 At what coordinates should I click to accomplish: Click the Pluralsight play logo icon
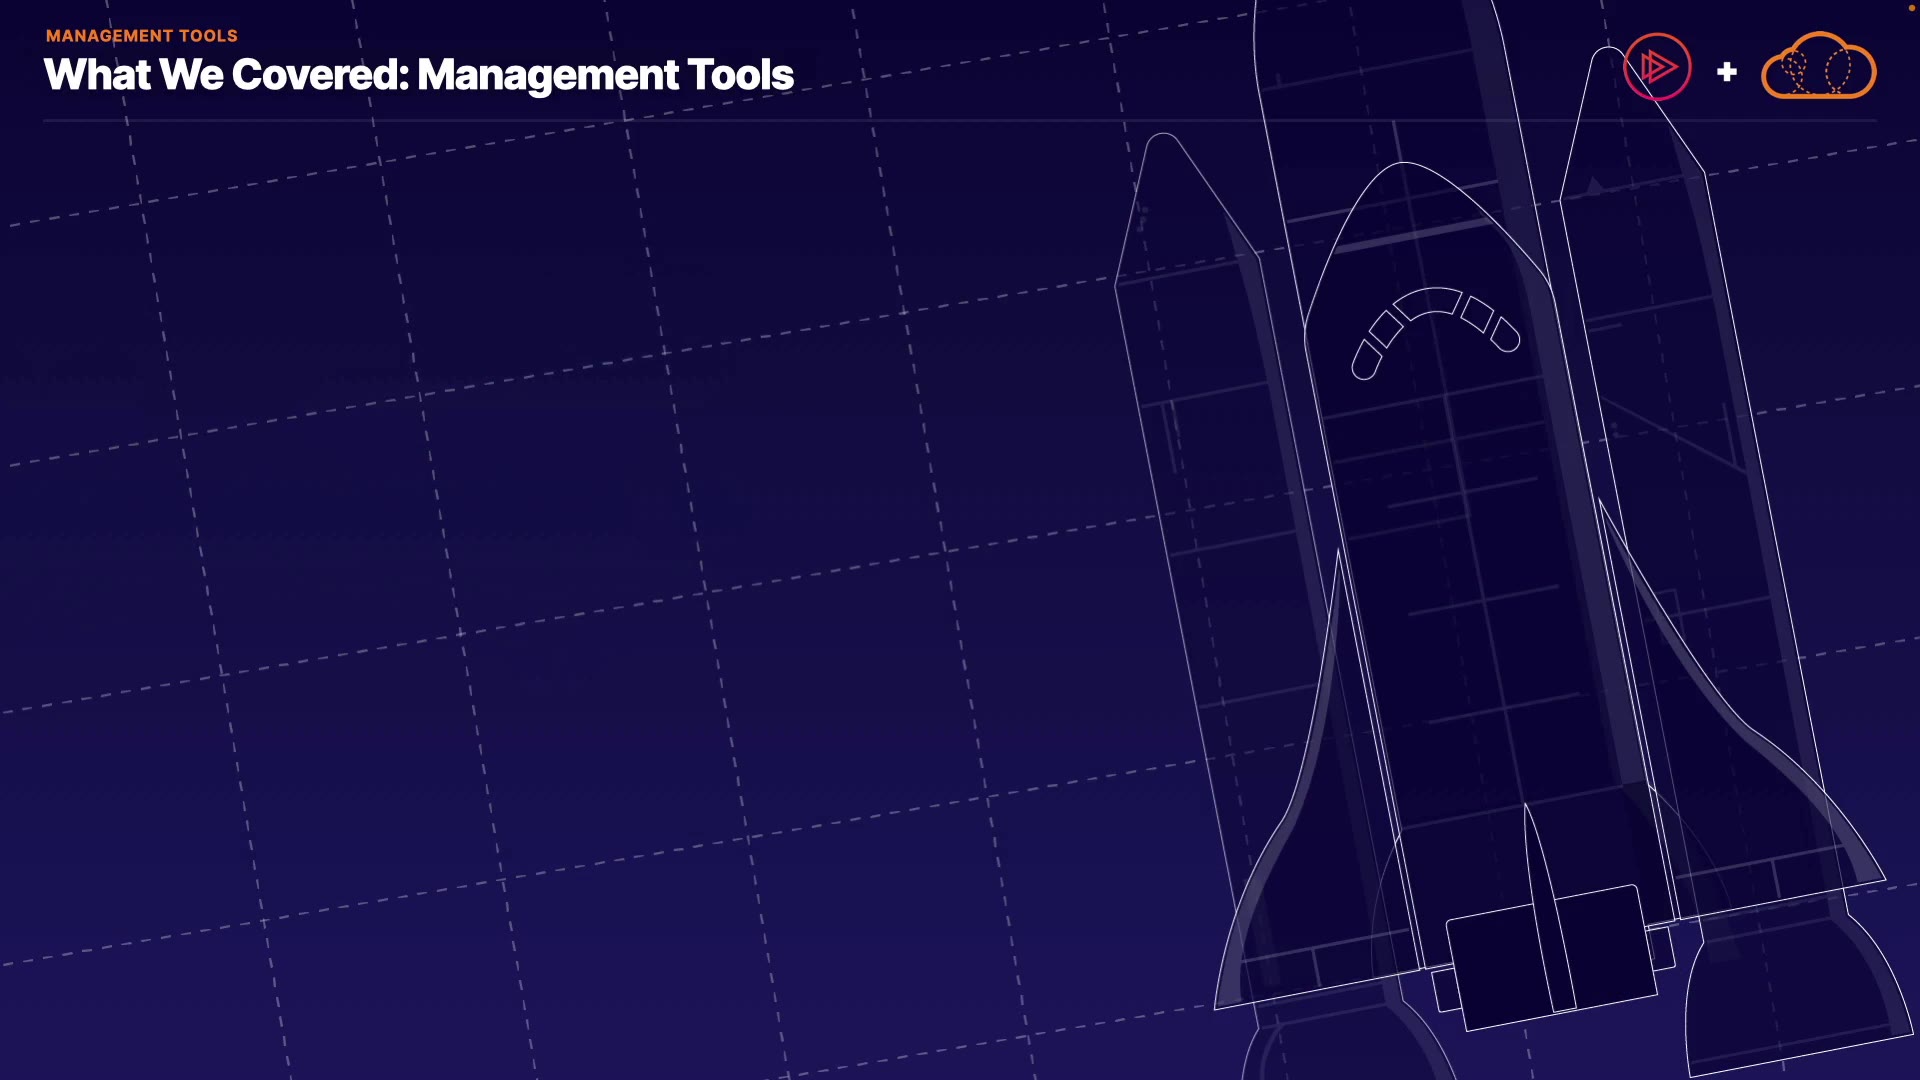[x=1657, y=67]
